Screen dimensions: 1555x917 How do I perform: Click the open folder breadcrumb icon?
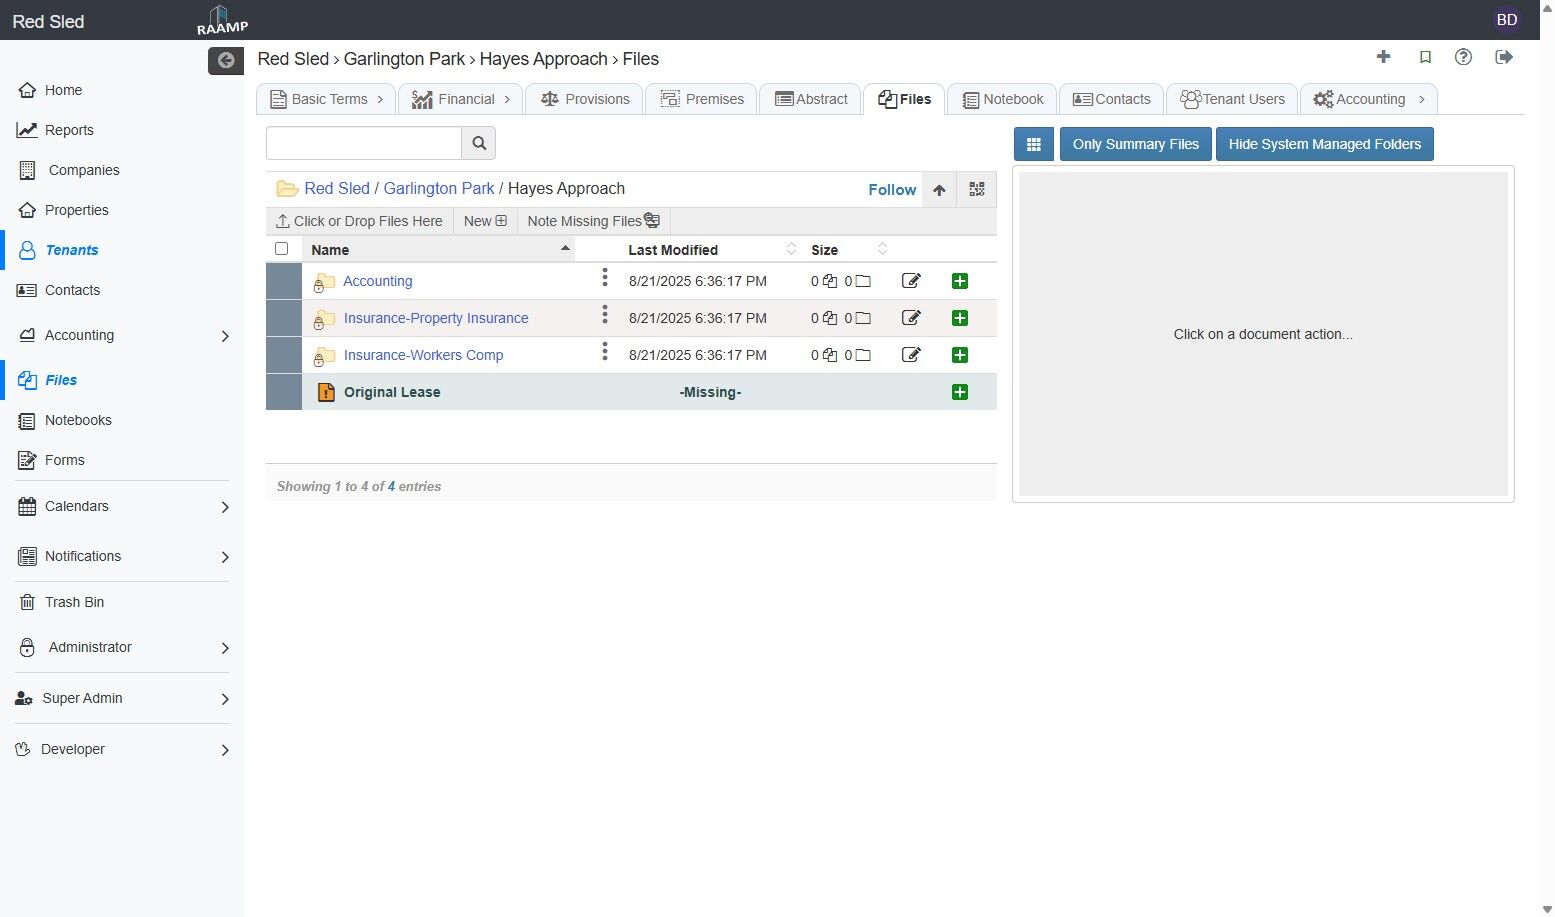(288, 189)
